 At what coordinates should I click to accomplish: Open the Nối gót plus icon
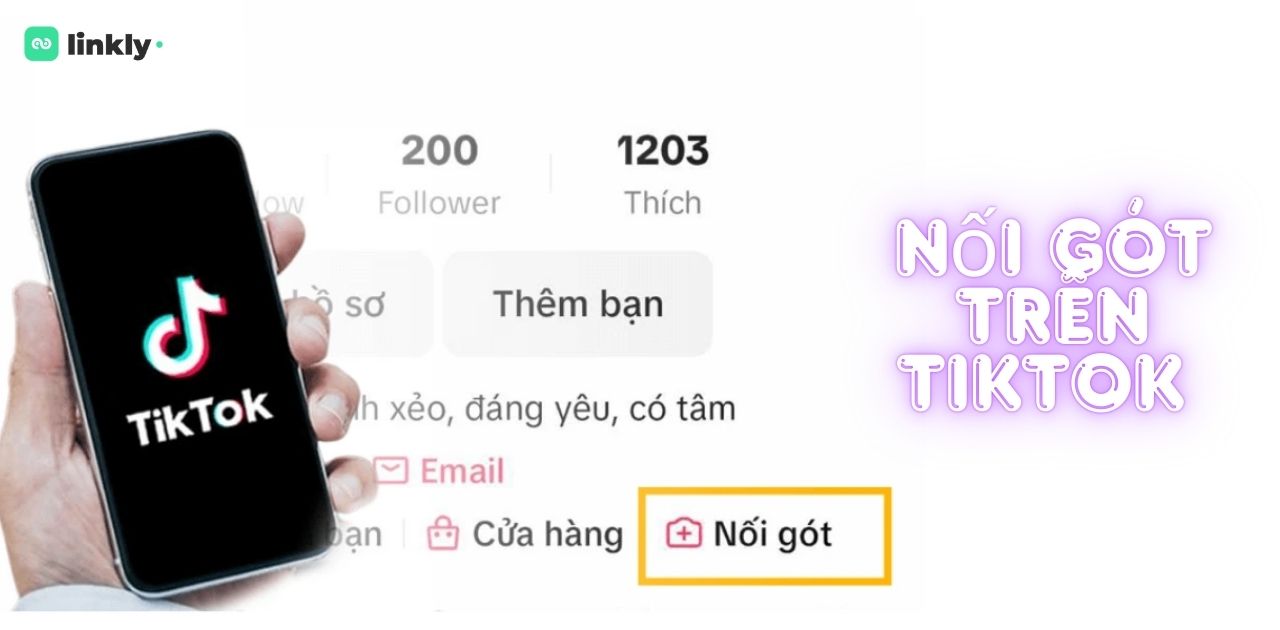pos(684,534)
